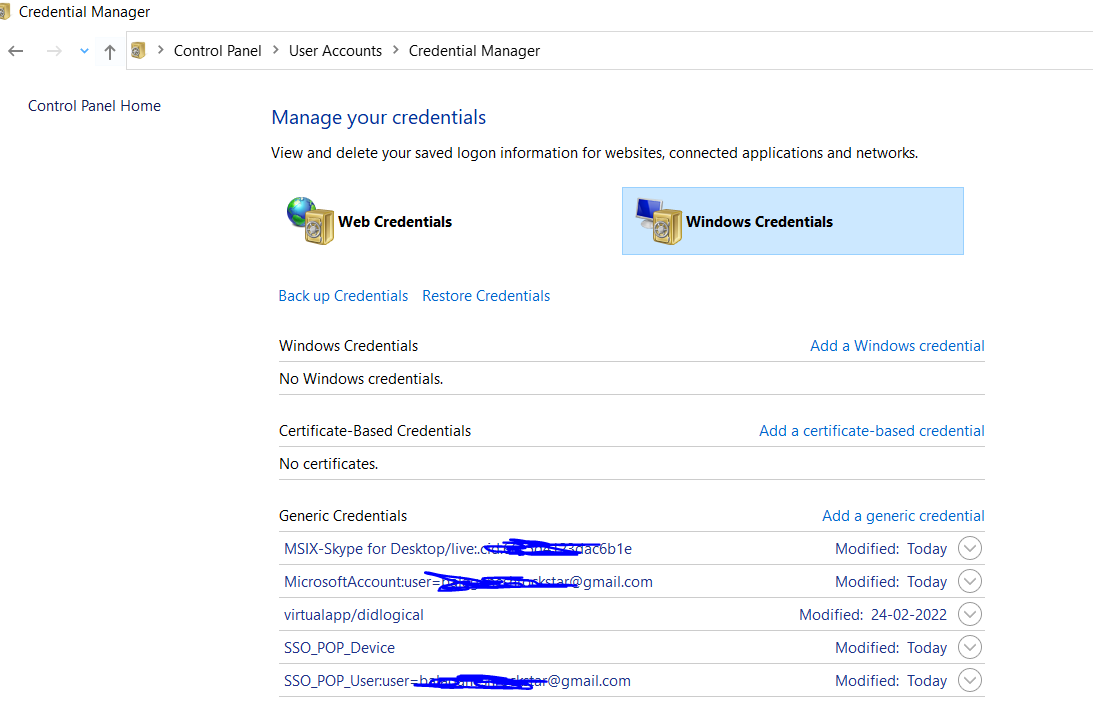1093x703 pixels.
Task: Open the MSIX-Skype for Desktop credential
Action: coord(458,549)
